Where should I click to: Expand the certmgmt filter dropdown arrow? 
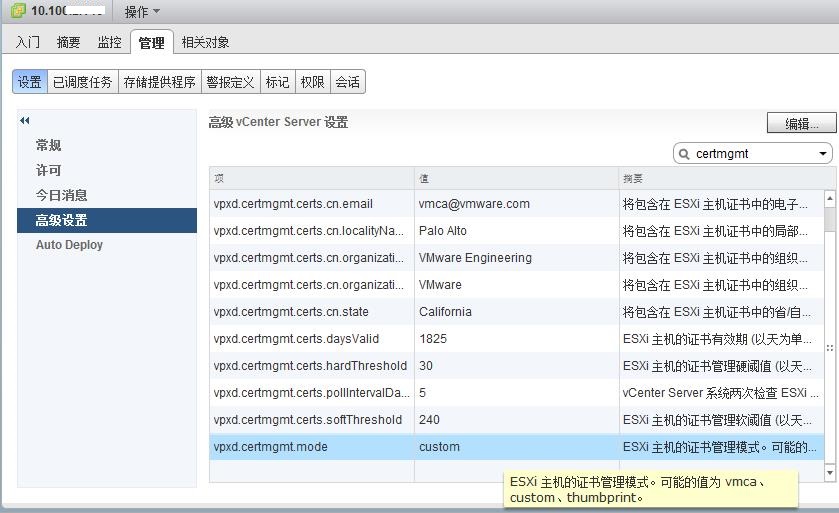click(823, 154)
